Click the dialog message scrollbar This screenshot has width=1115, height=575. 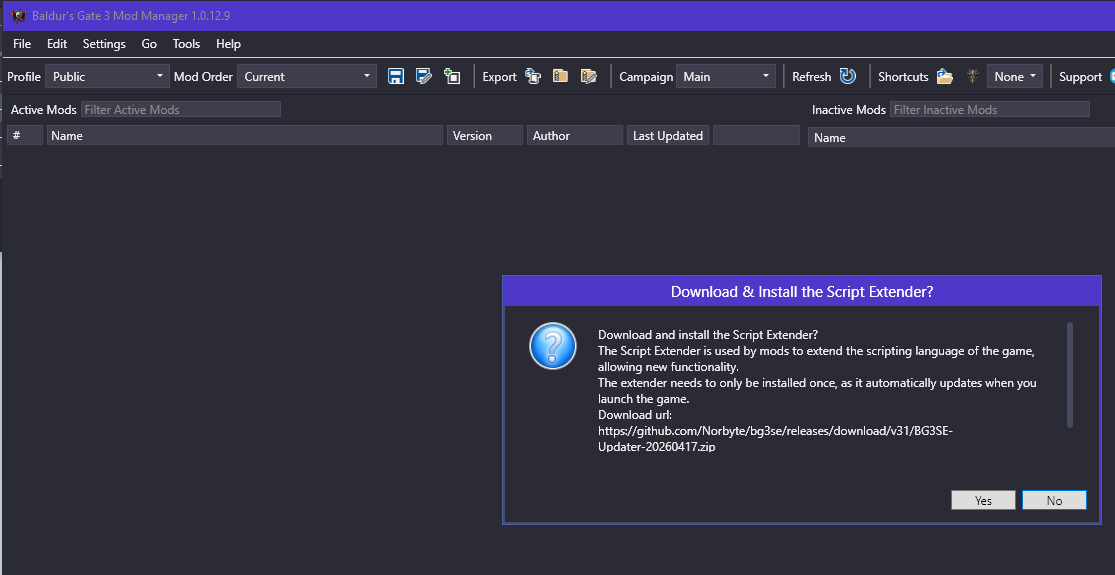[1069, 375]
